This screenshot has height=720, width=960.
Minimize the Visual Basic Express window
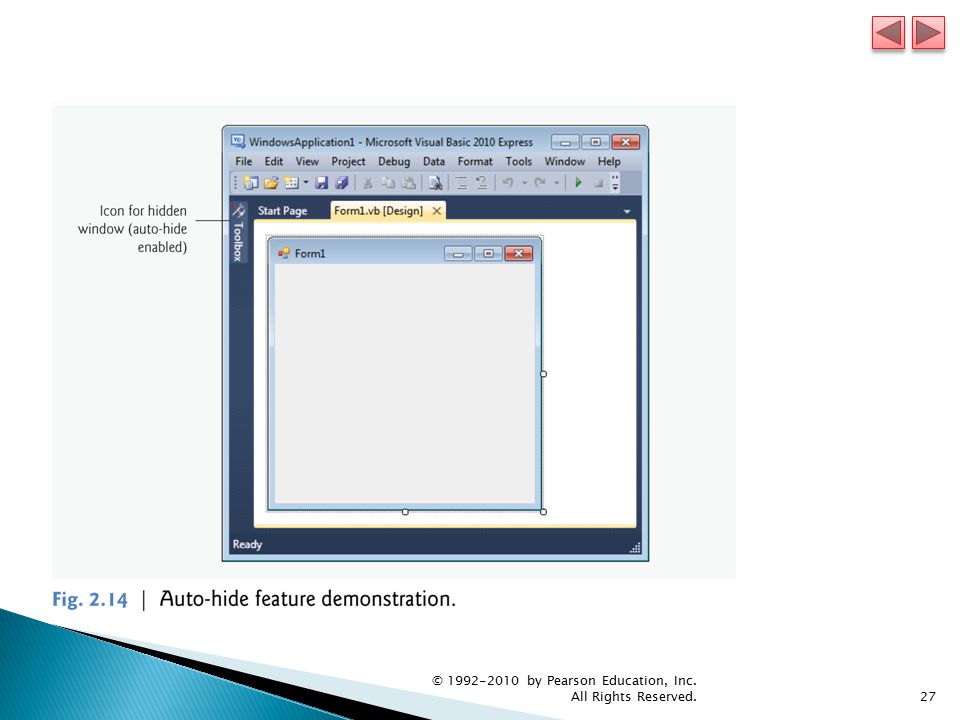click(x=565, y=142)
